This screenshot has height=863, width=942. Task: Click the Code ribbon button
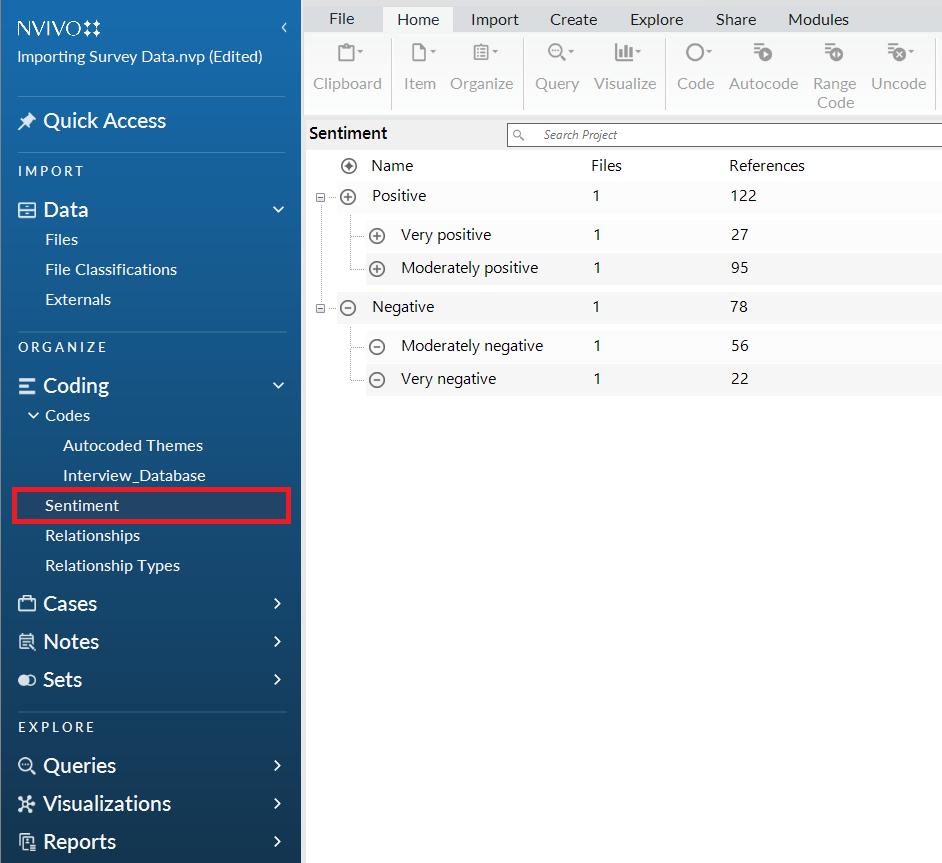pyautogui.click(x=696, y=67)
